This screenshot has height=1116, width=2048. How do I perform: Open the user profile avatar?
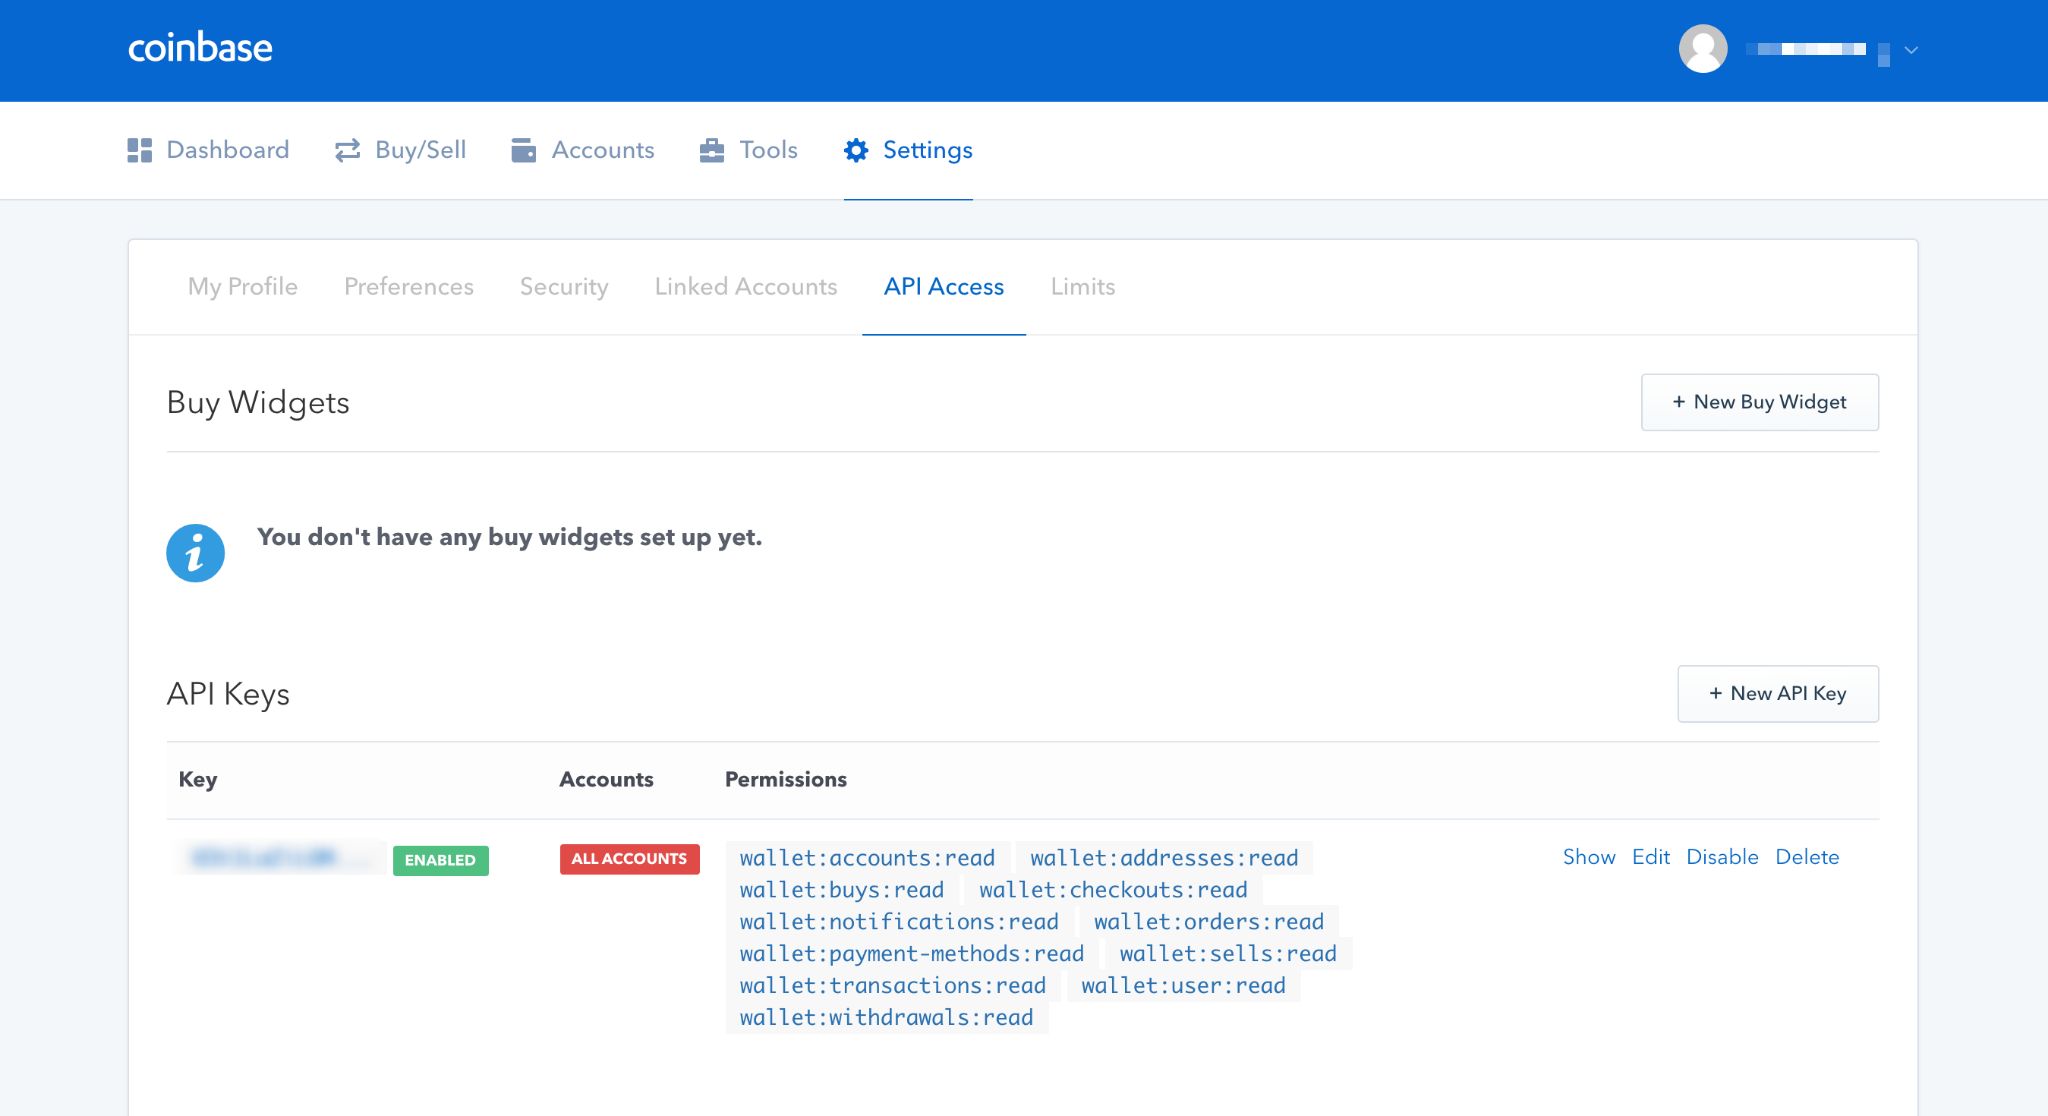pyautogui.click(x=1703, y=48)
